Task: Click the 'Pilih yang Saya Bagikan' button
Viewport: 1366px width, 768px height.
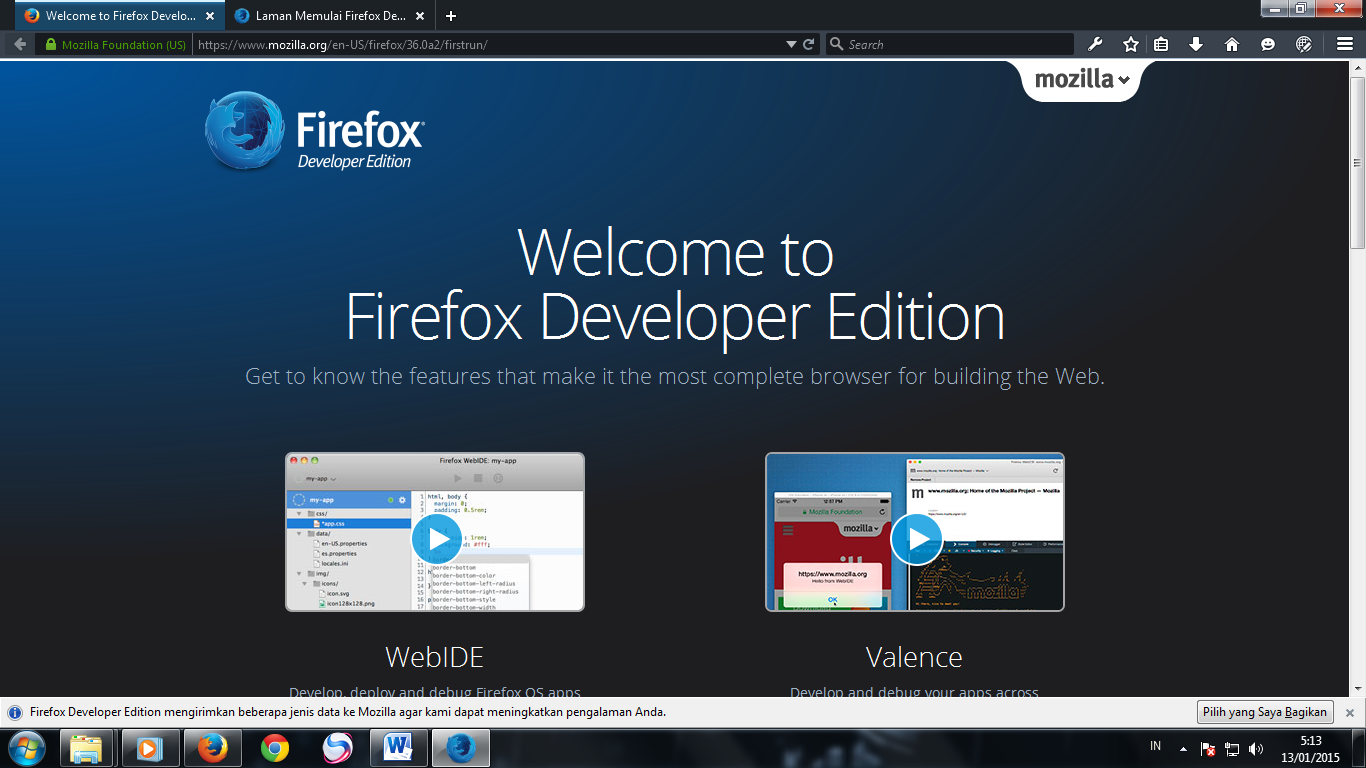Action: (1265, 712)
